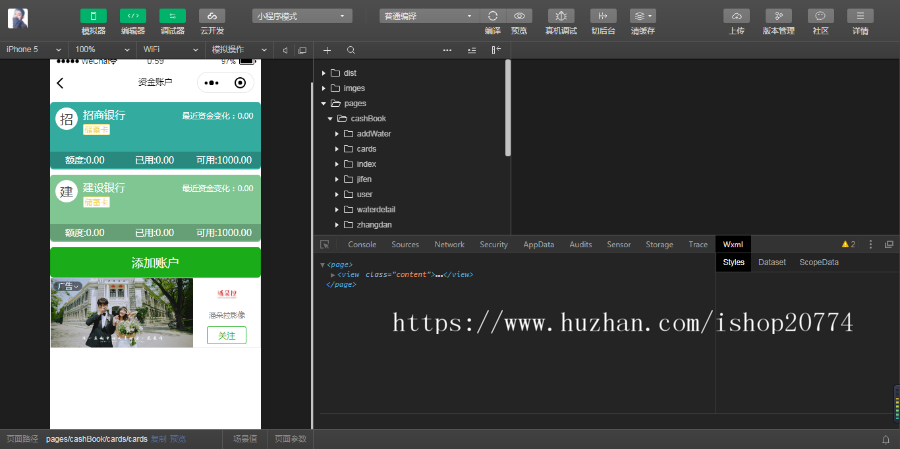900x449 pixels.
Task: Click the compile refresh icon (编译)
Action: [x=493, y=16]
